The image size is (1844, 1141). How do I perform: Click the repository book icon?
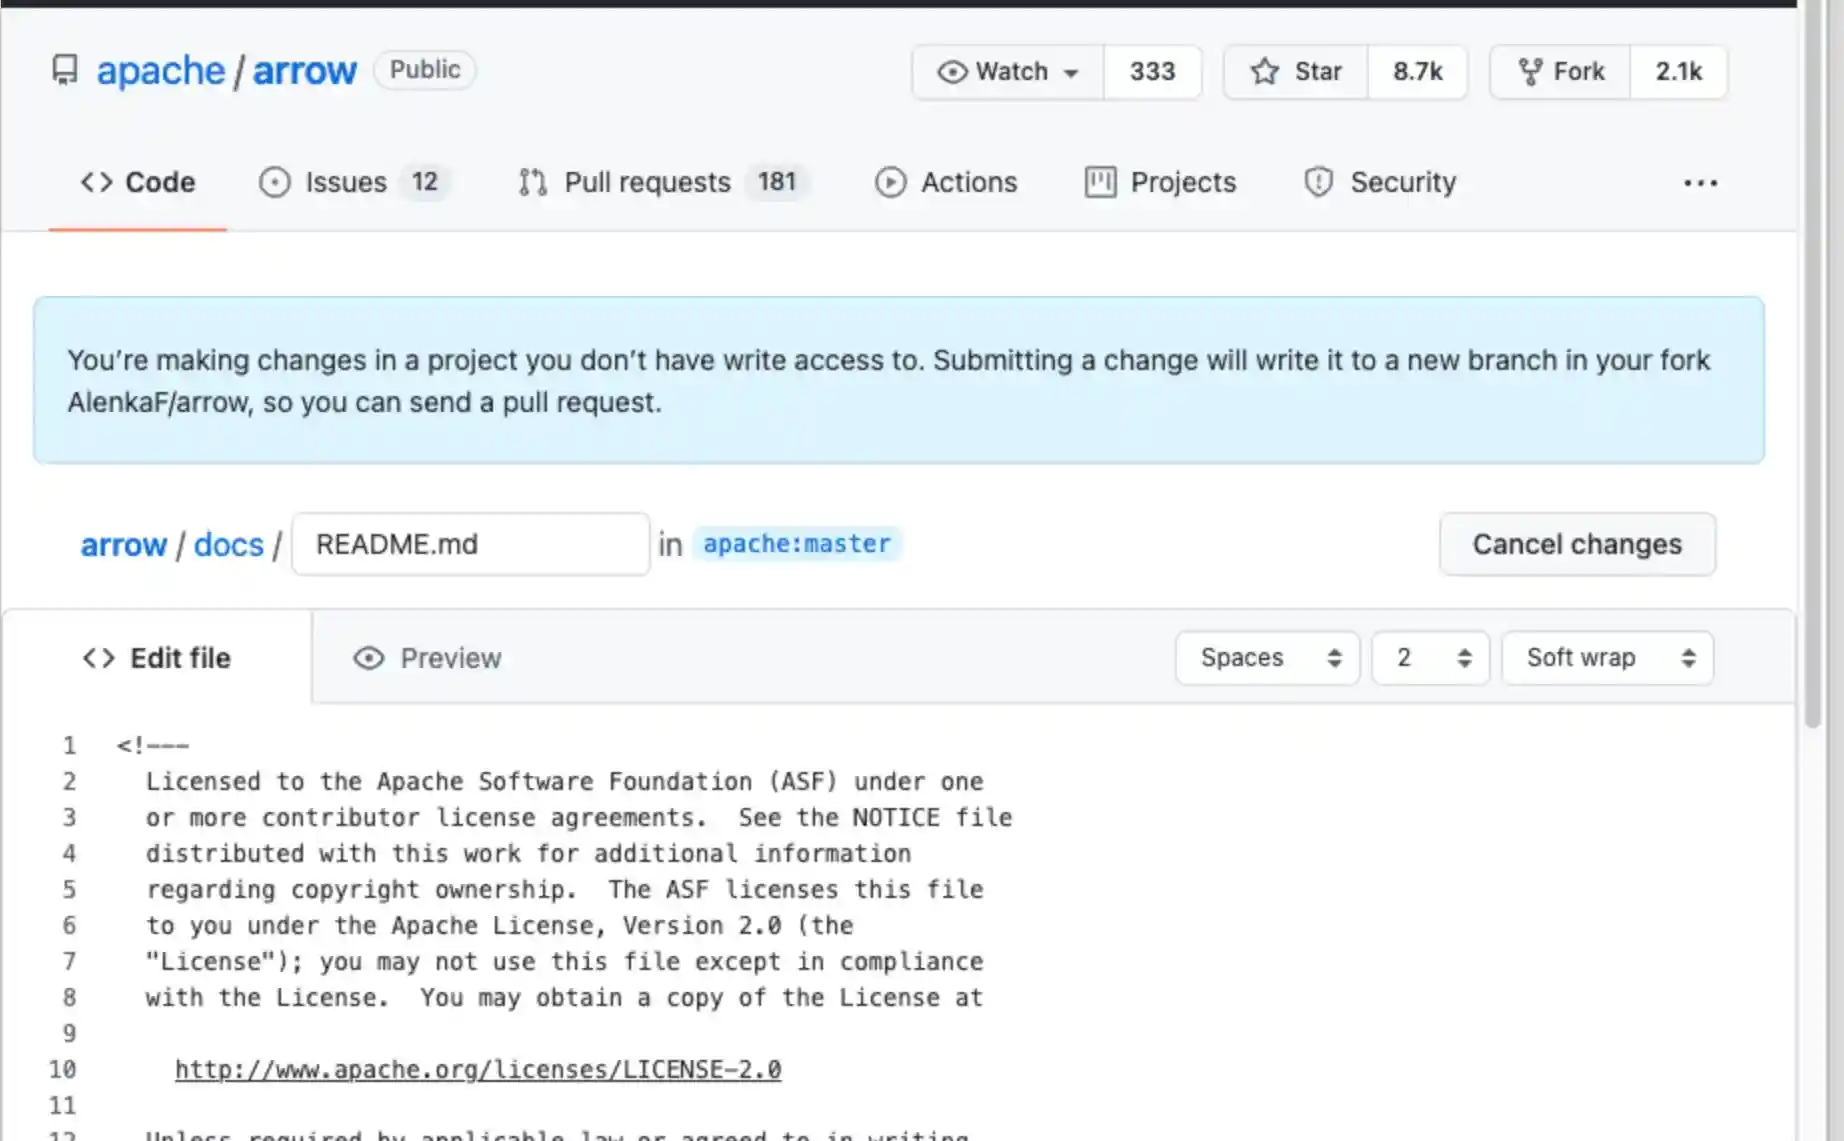(x=63, y=70)
